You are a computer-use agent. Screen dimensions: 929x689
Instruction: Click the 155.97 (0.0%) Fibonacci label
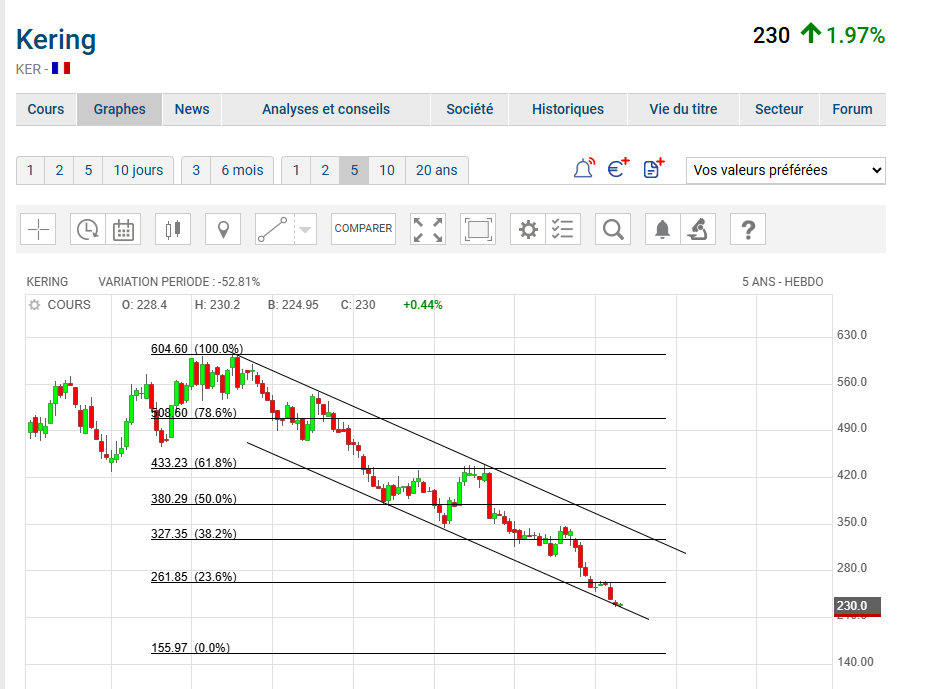pos(190,648)
